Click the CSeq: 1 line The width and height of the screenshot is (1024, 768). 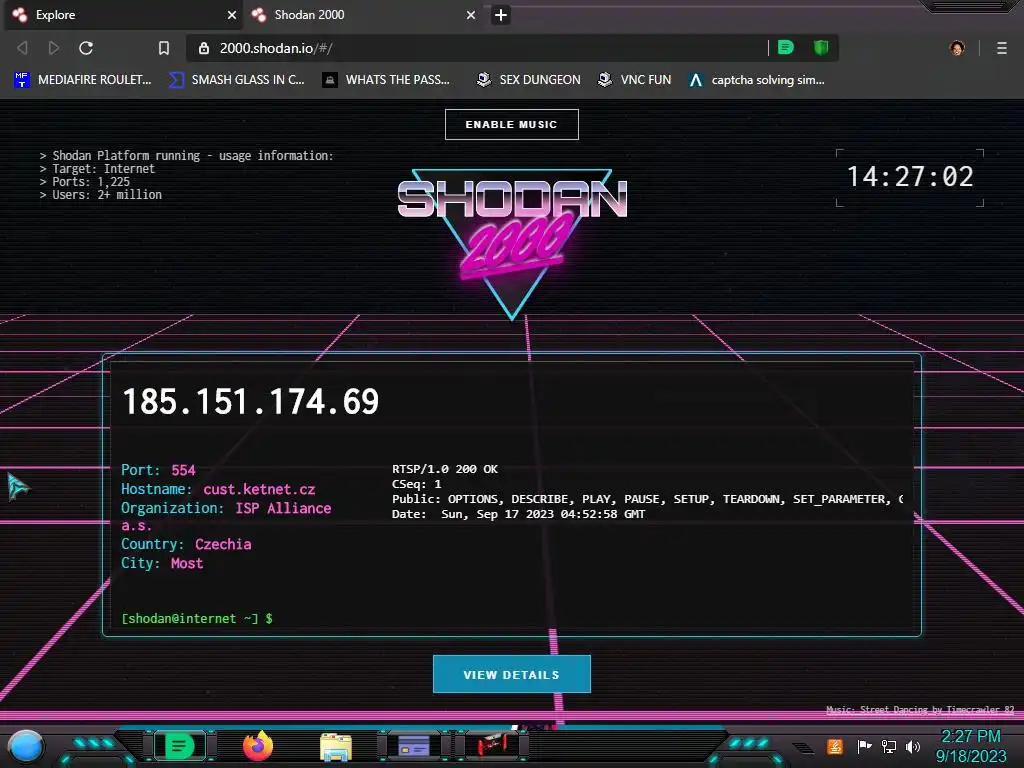(417, 484)
